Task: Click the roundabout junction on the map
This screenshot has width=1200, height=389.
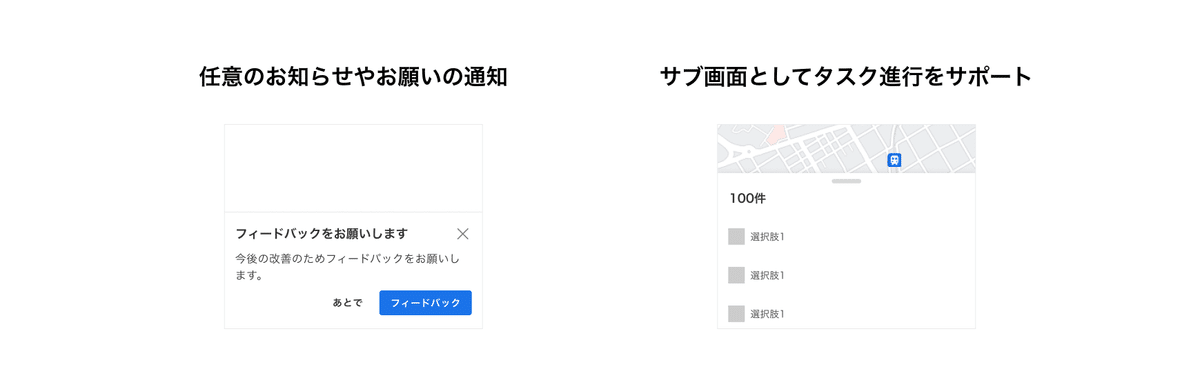Action: tap(748, 150)
